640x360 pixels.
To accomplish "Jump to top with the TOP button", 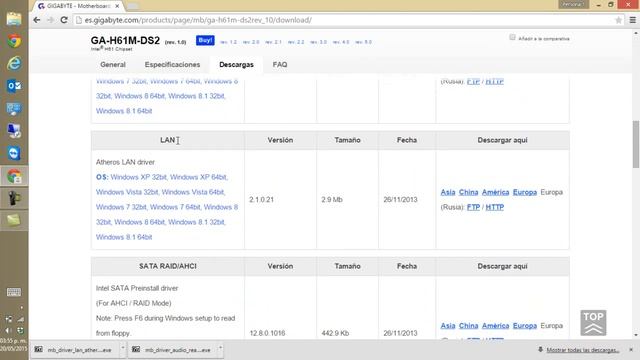I will click(x=593, y=323).
